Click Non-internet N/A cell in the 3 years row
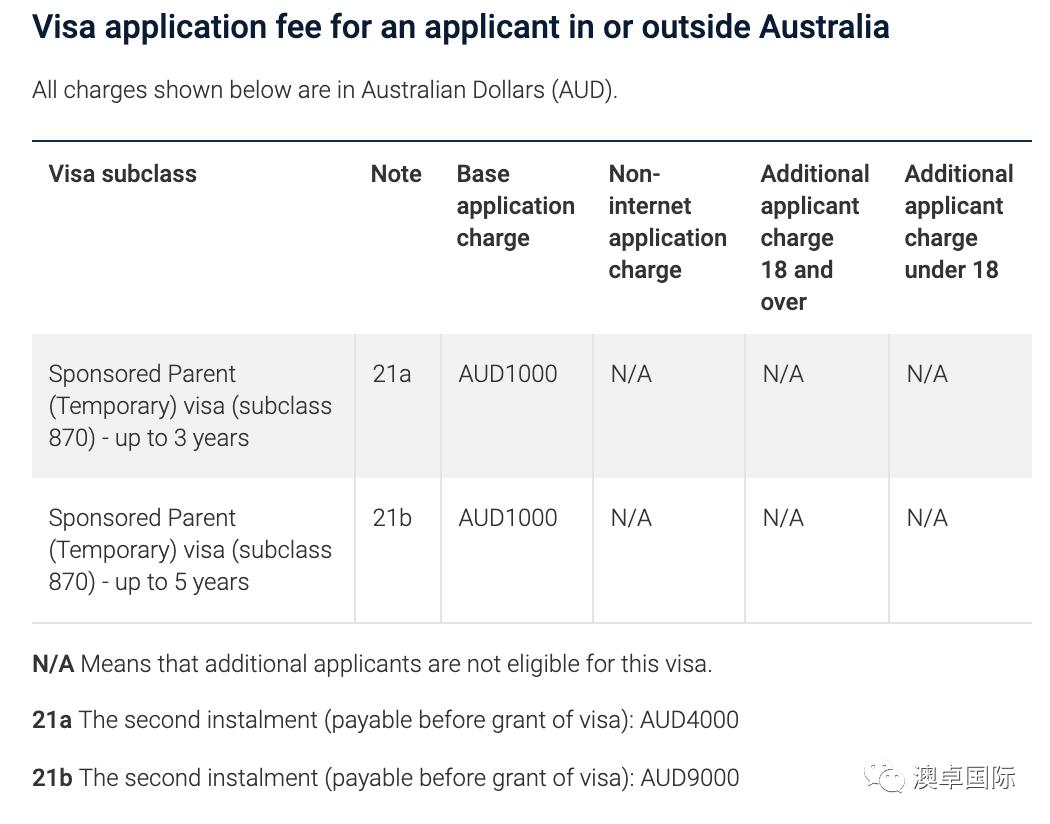 tap(631, 374)
